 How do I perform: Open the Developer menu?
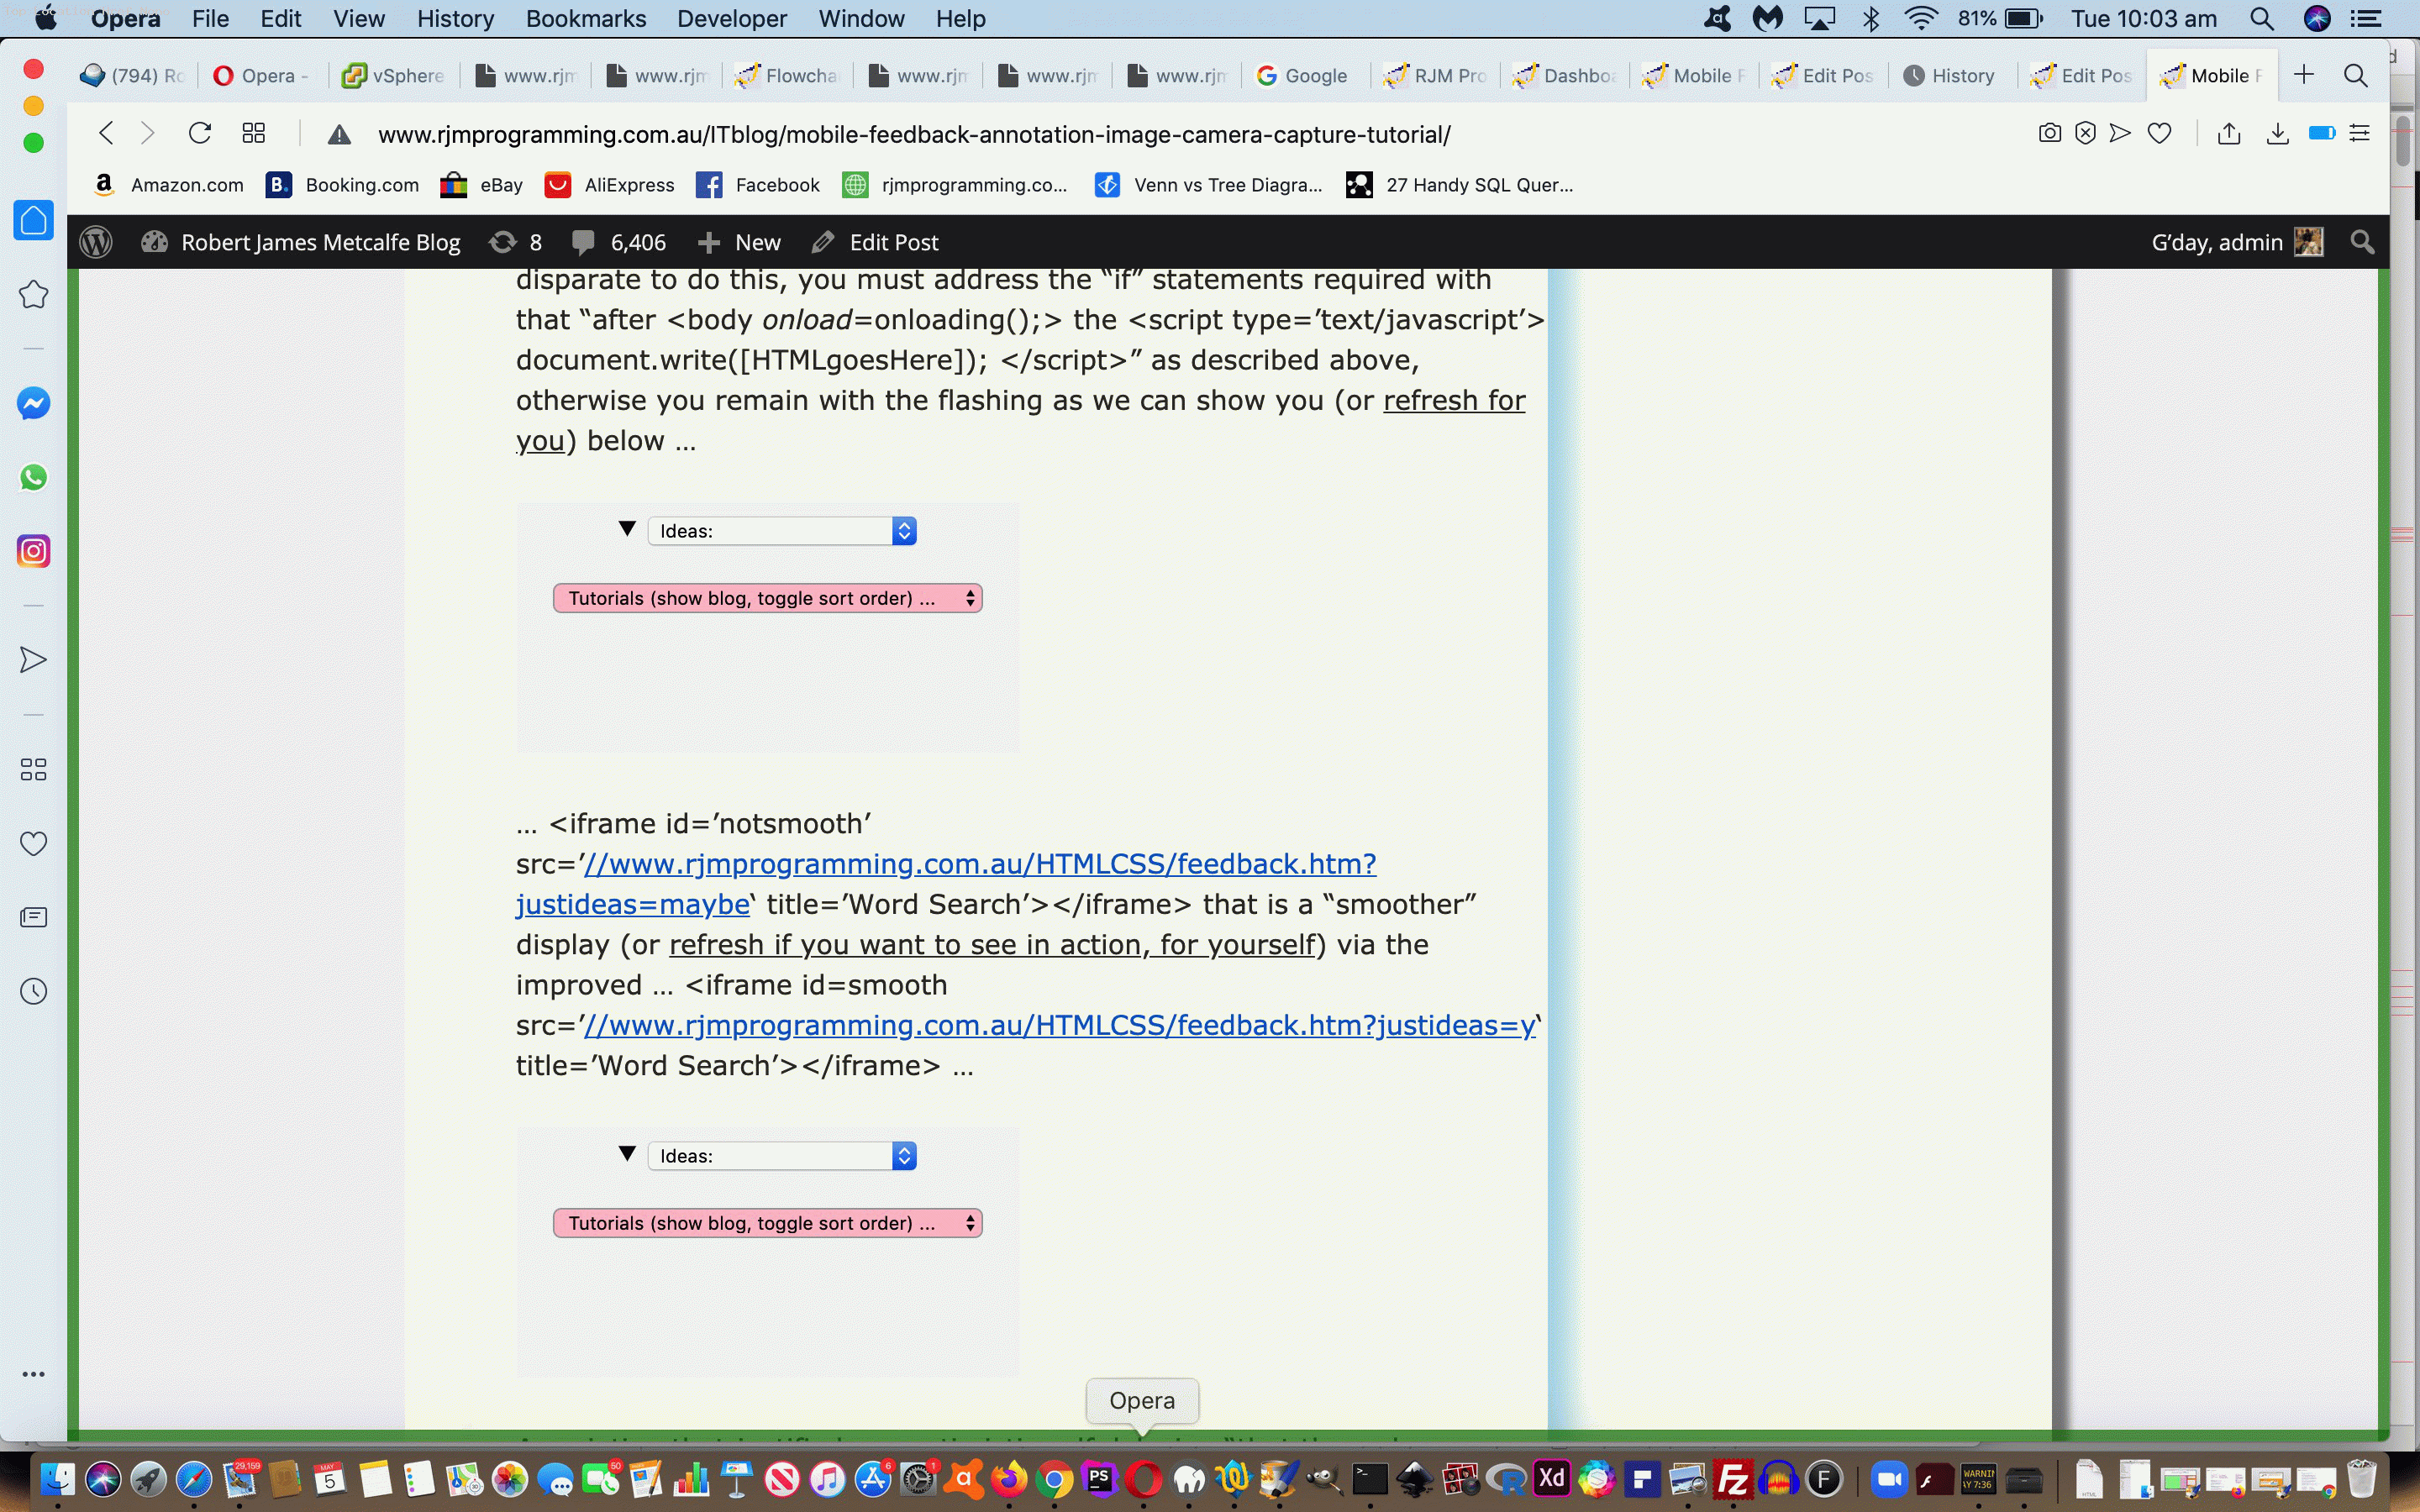[732, 19]
